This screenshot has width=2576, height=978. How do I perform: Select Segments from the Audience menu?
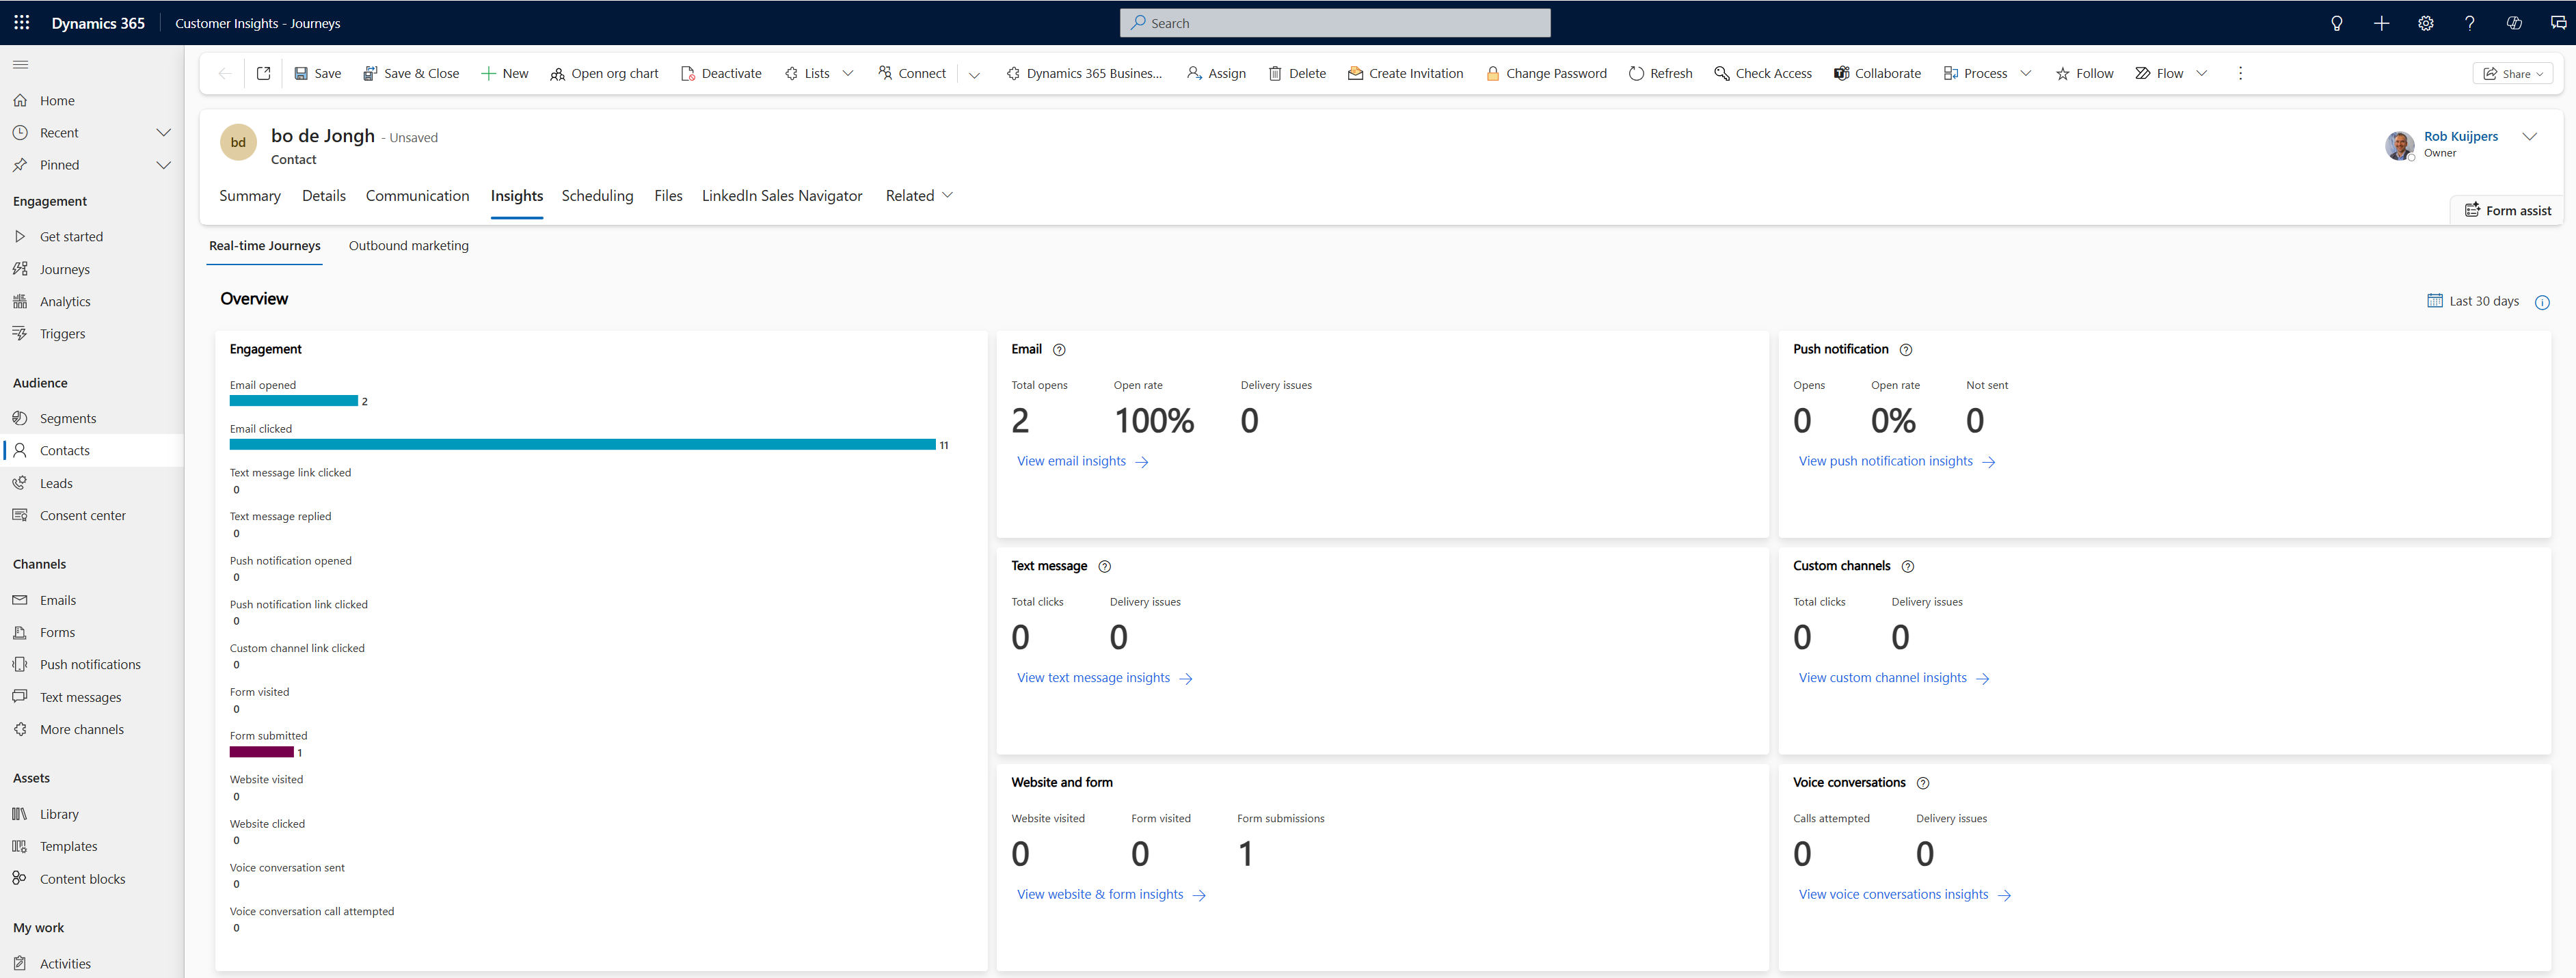click(67, 417)
